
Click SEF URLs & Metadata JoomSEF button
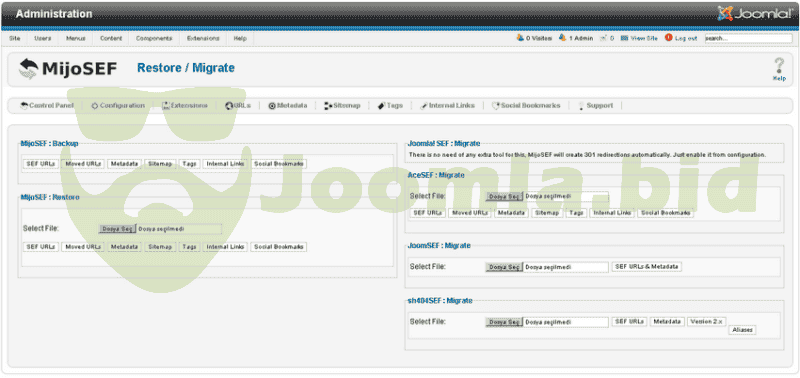pyautogui.click(x=646, y=267)
